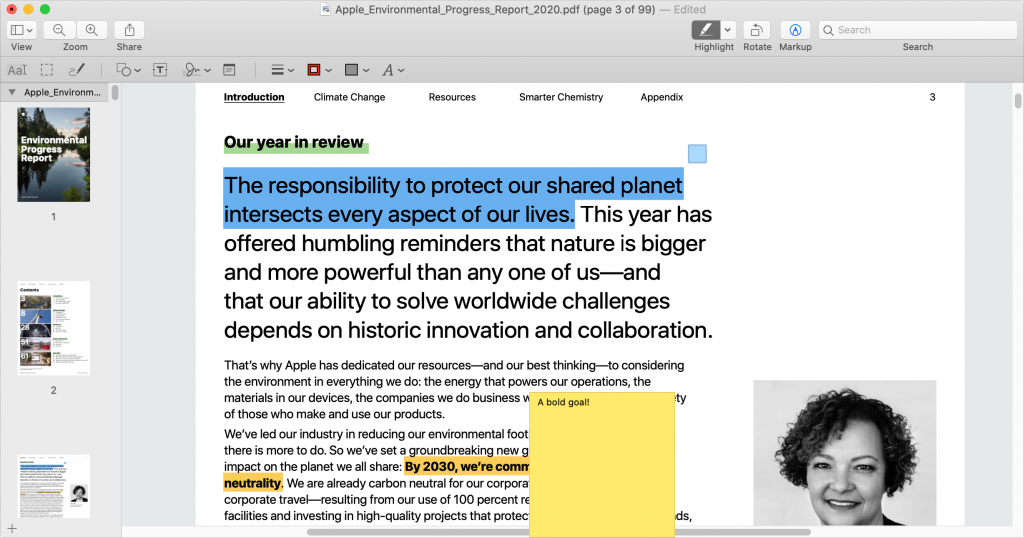Rotate the page with the Rotate button
The width and height of the screenshot is (1024, 538).
click(757, 30)
